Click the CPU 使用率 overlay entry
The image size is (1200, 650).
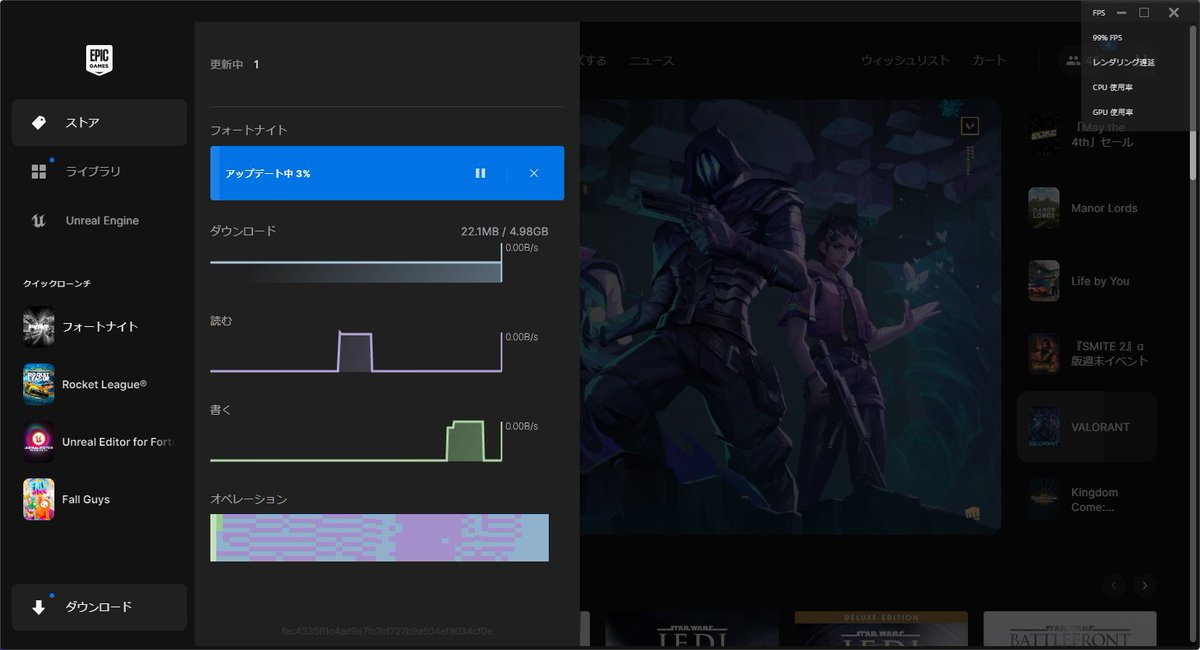[x=1113, y=87]
